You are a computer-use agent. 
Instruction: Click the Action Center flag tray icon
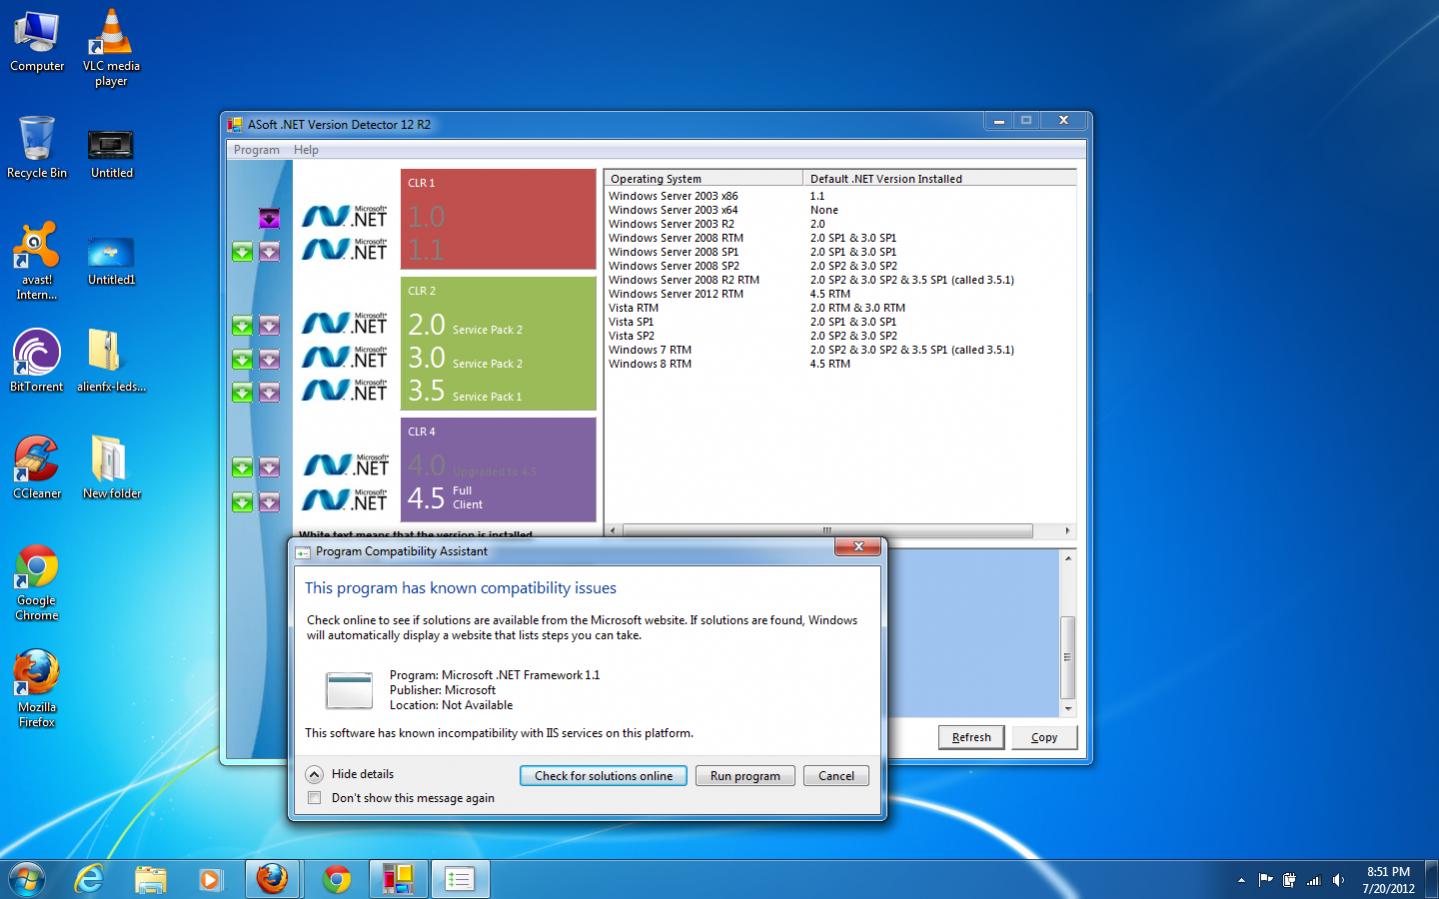(1265, 880)
